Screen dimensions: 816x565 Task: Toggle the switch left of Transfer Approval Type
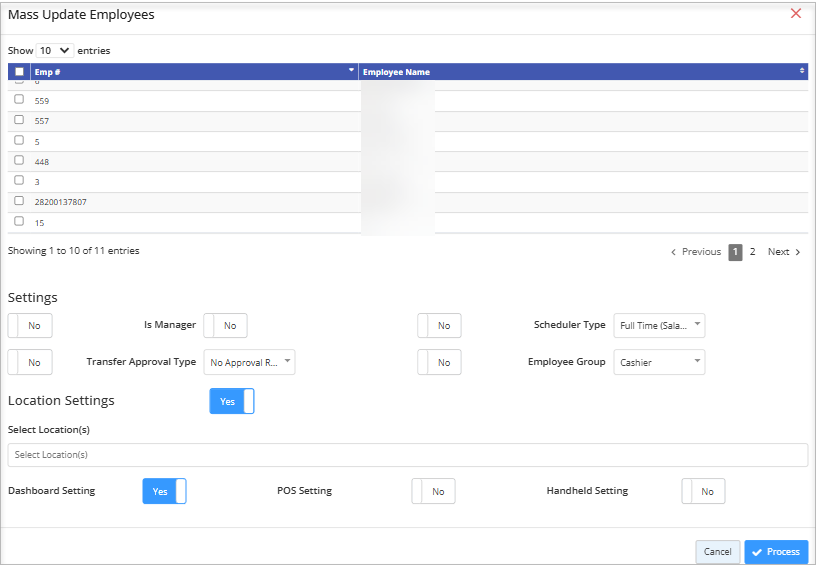coord(30,362)
